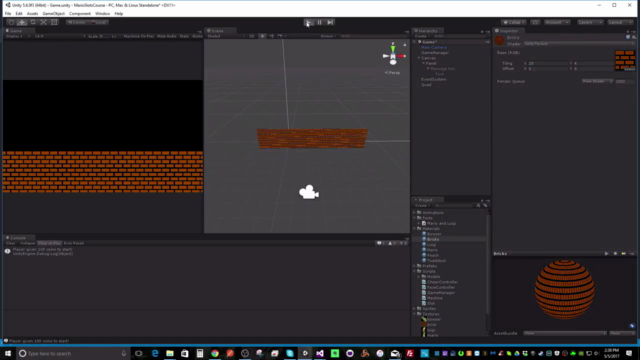Open the Layout dropdown
This screenshot has height=360, width=640.
[620, 22]
